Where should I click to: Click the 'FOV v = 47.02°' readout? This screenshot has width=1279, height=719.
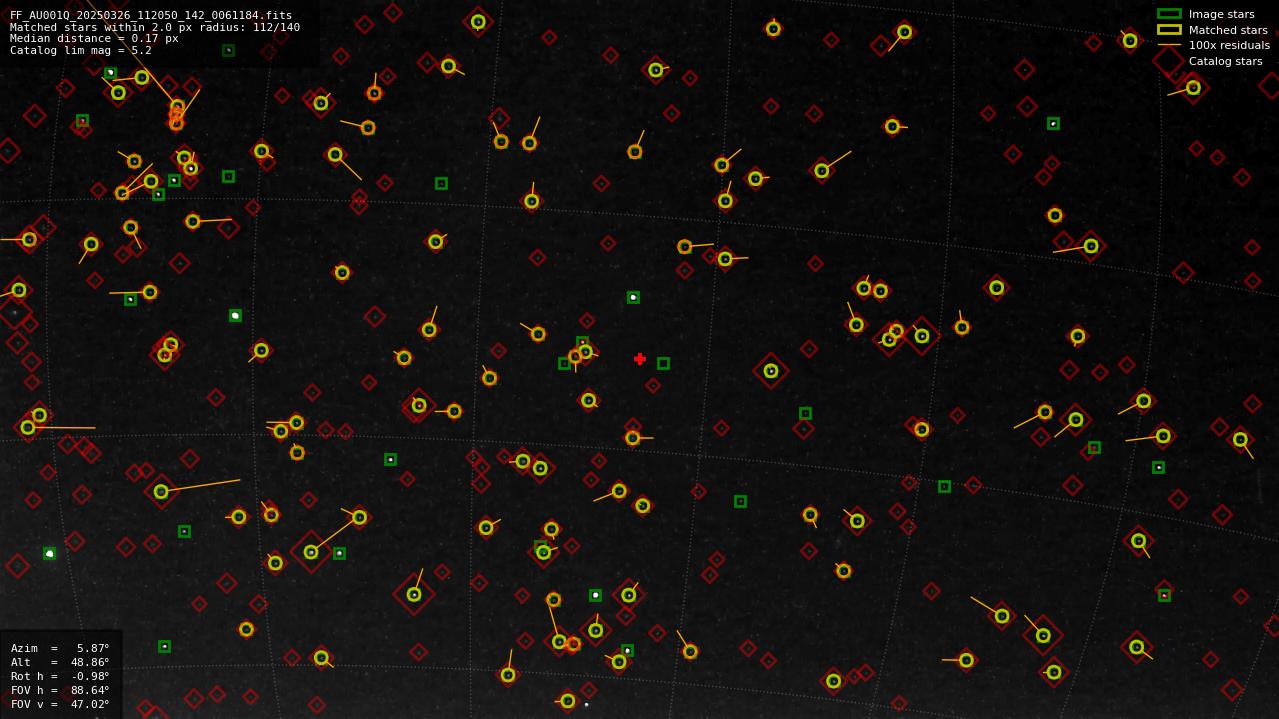(x=60, y=704)
